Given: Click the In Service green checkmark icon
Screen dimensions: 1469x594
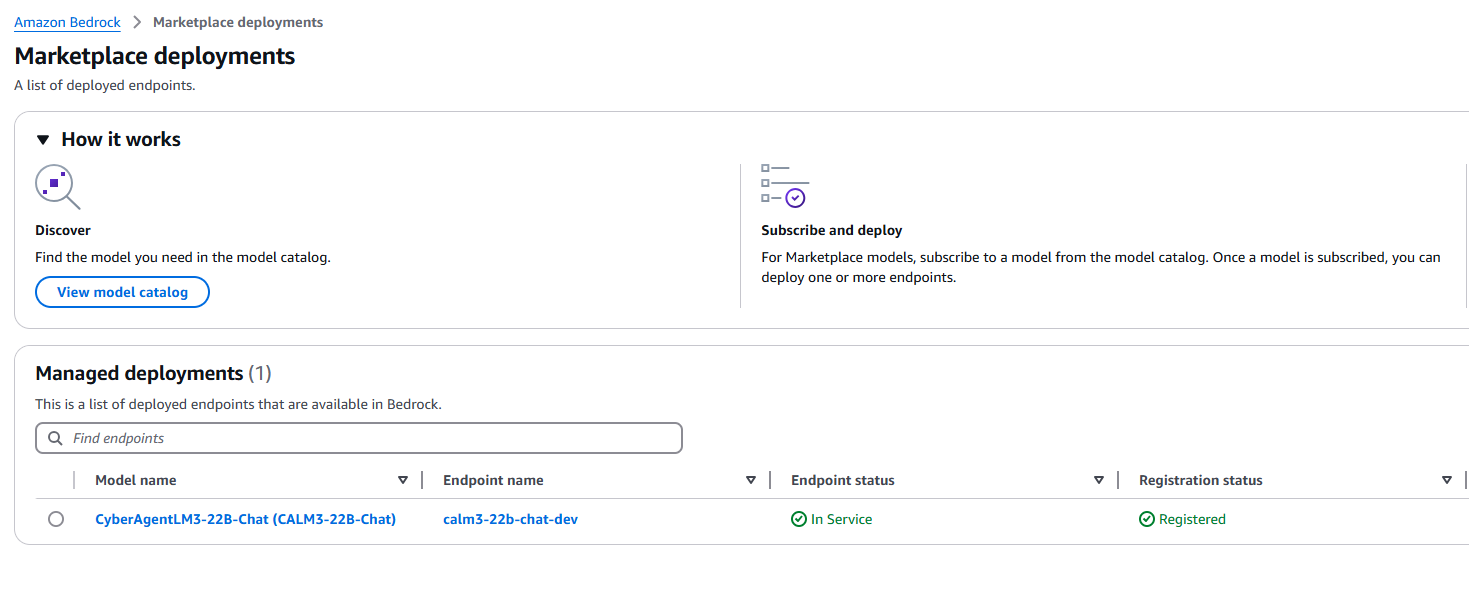Looking at the screenshot, I should click(798, 519).
